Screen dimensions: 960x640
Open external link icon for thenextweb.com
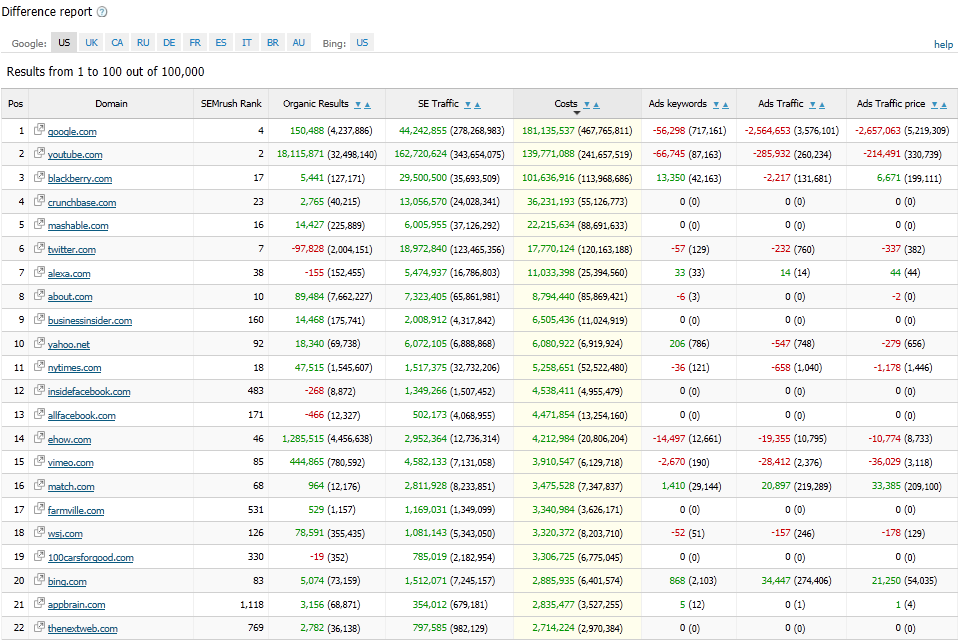39,627
